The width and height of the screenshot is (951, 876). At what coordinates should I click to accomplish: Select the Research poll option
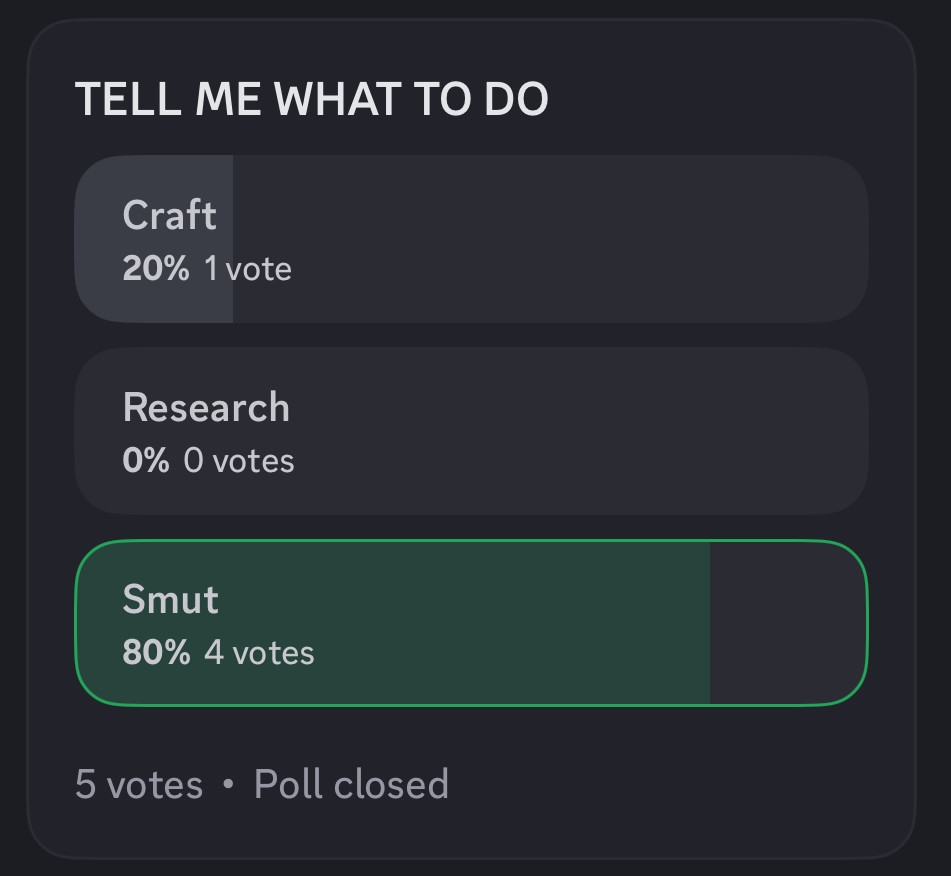[471, 431]
